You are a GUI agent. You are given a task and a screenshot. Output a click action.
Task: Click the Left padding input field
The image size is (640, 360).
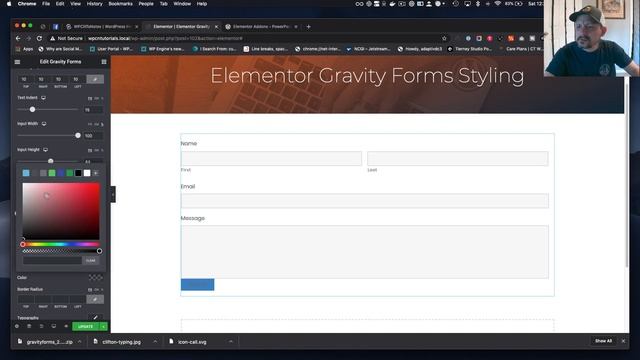(77, 79)
